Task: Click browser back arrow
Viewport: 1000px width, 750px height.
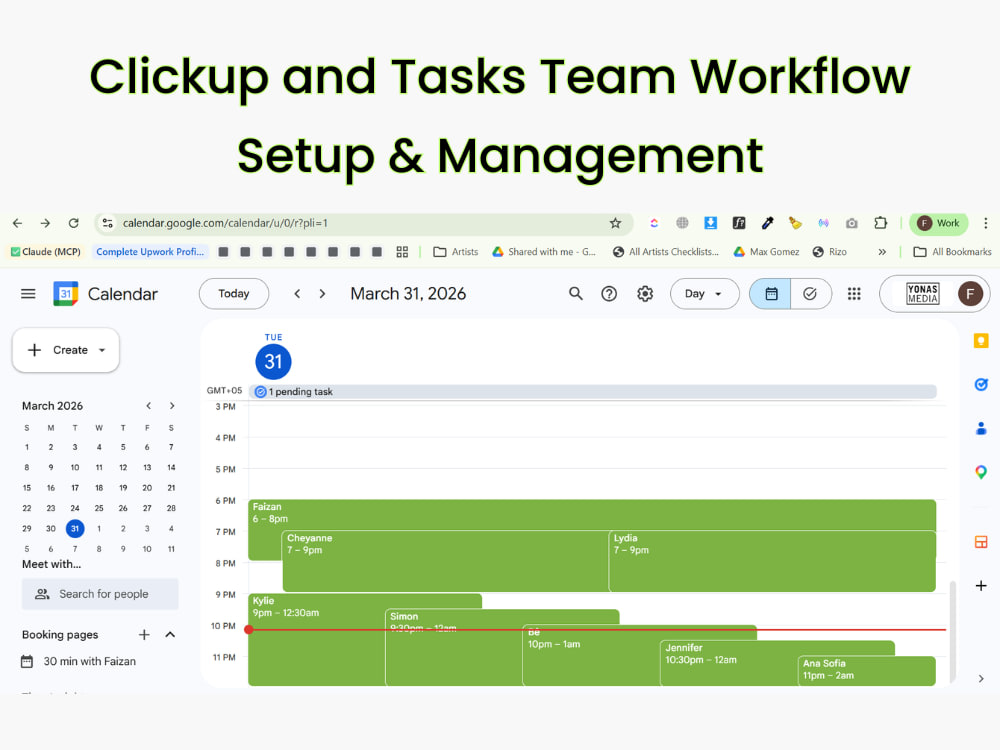Action: tap(17, 223)
